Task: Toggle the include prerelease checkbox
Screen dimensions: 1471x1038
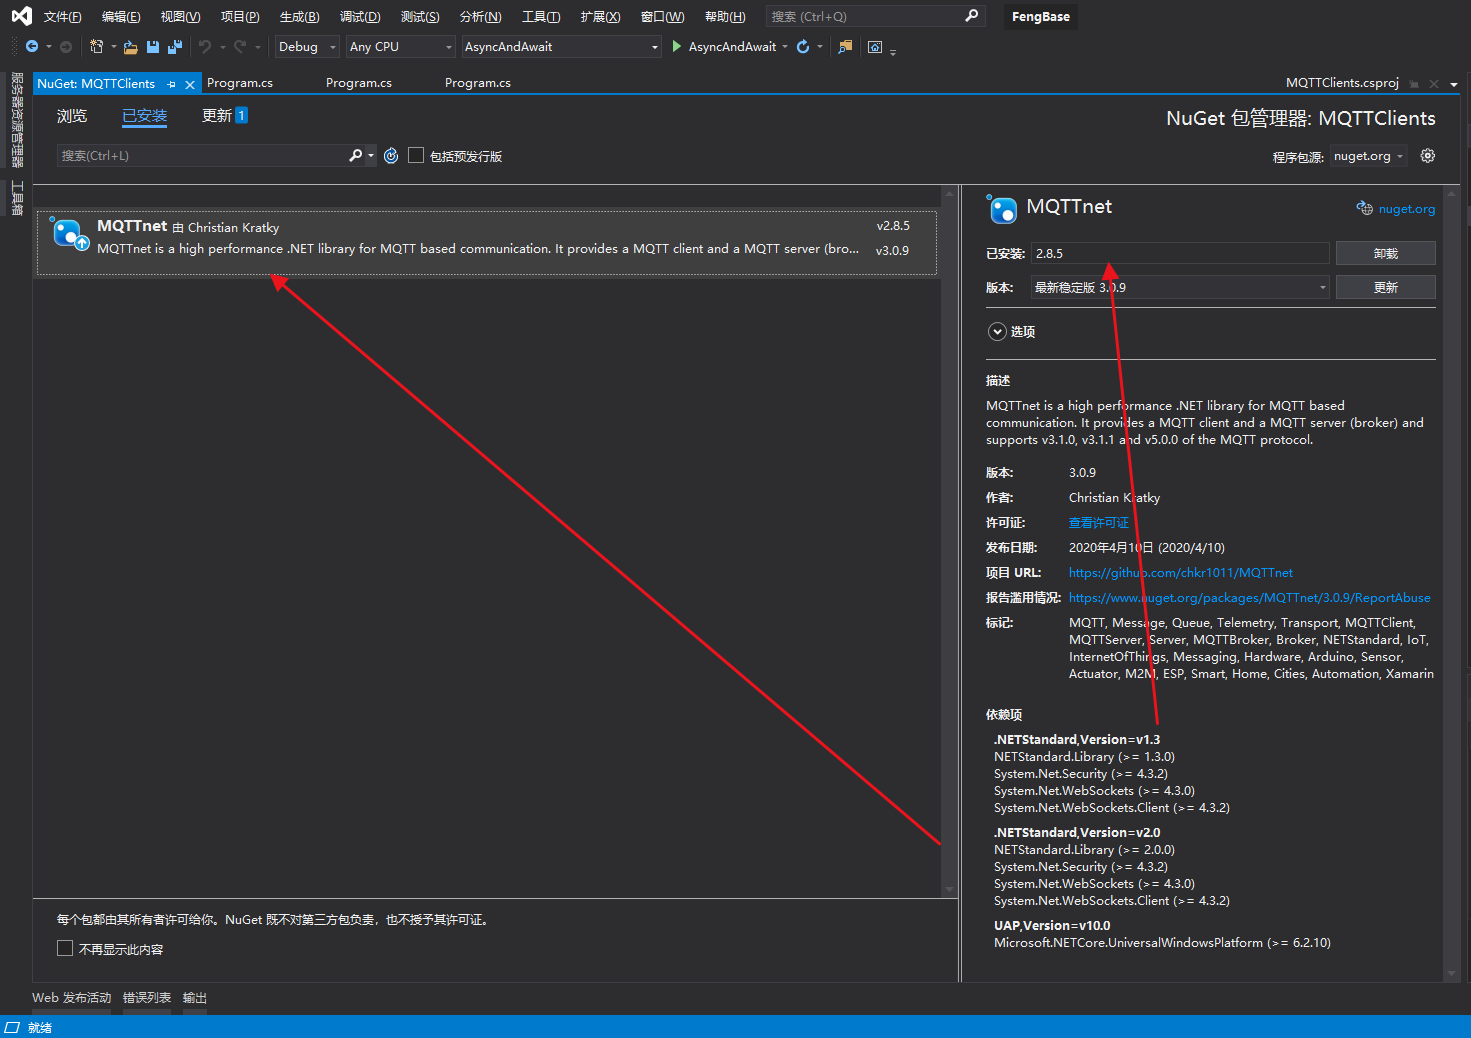Action: tap(416, 155)
